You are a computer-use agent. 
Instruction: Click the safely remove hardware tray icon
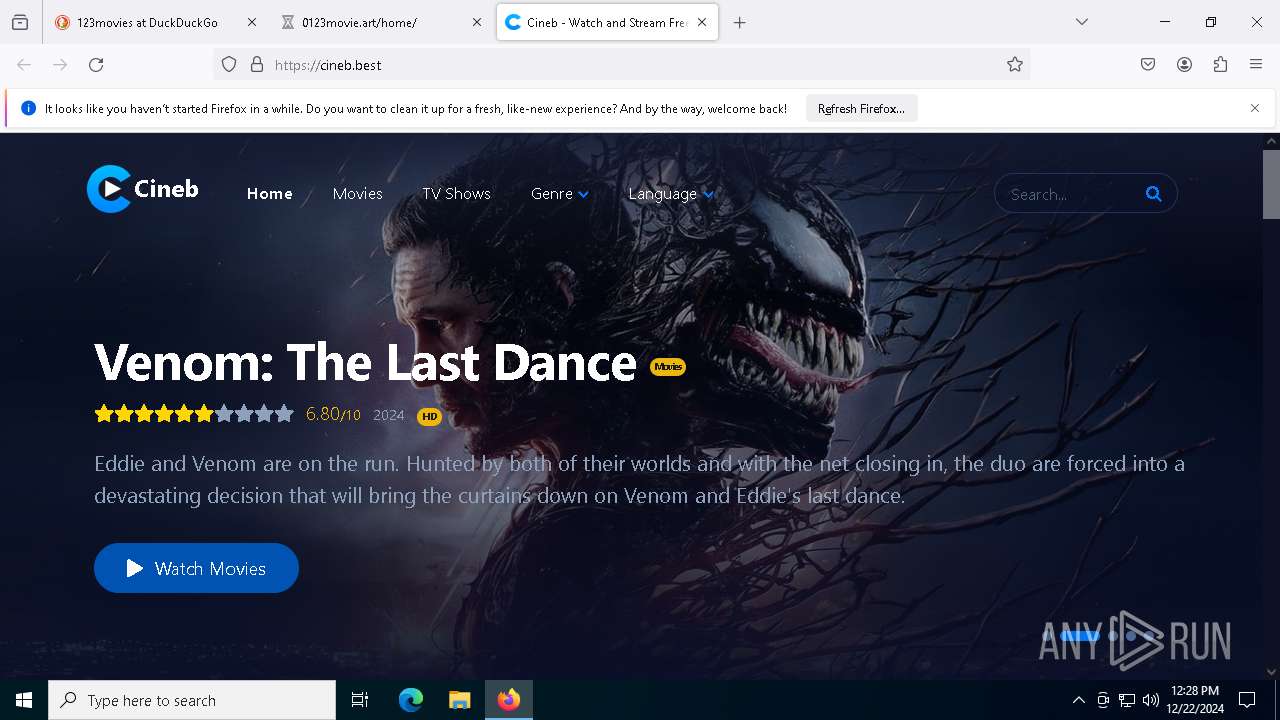[x=1103, y=700]
